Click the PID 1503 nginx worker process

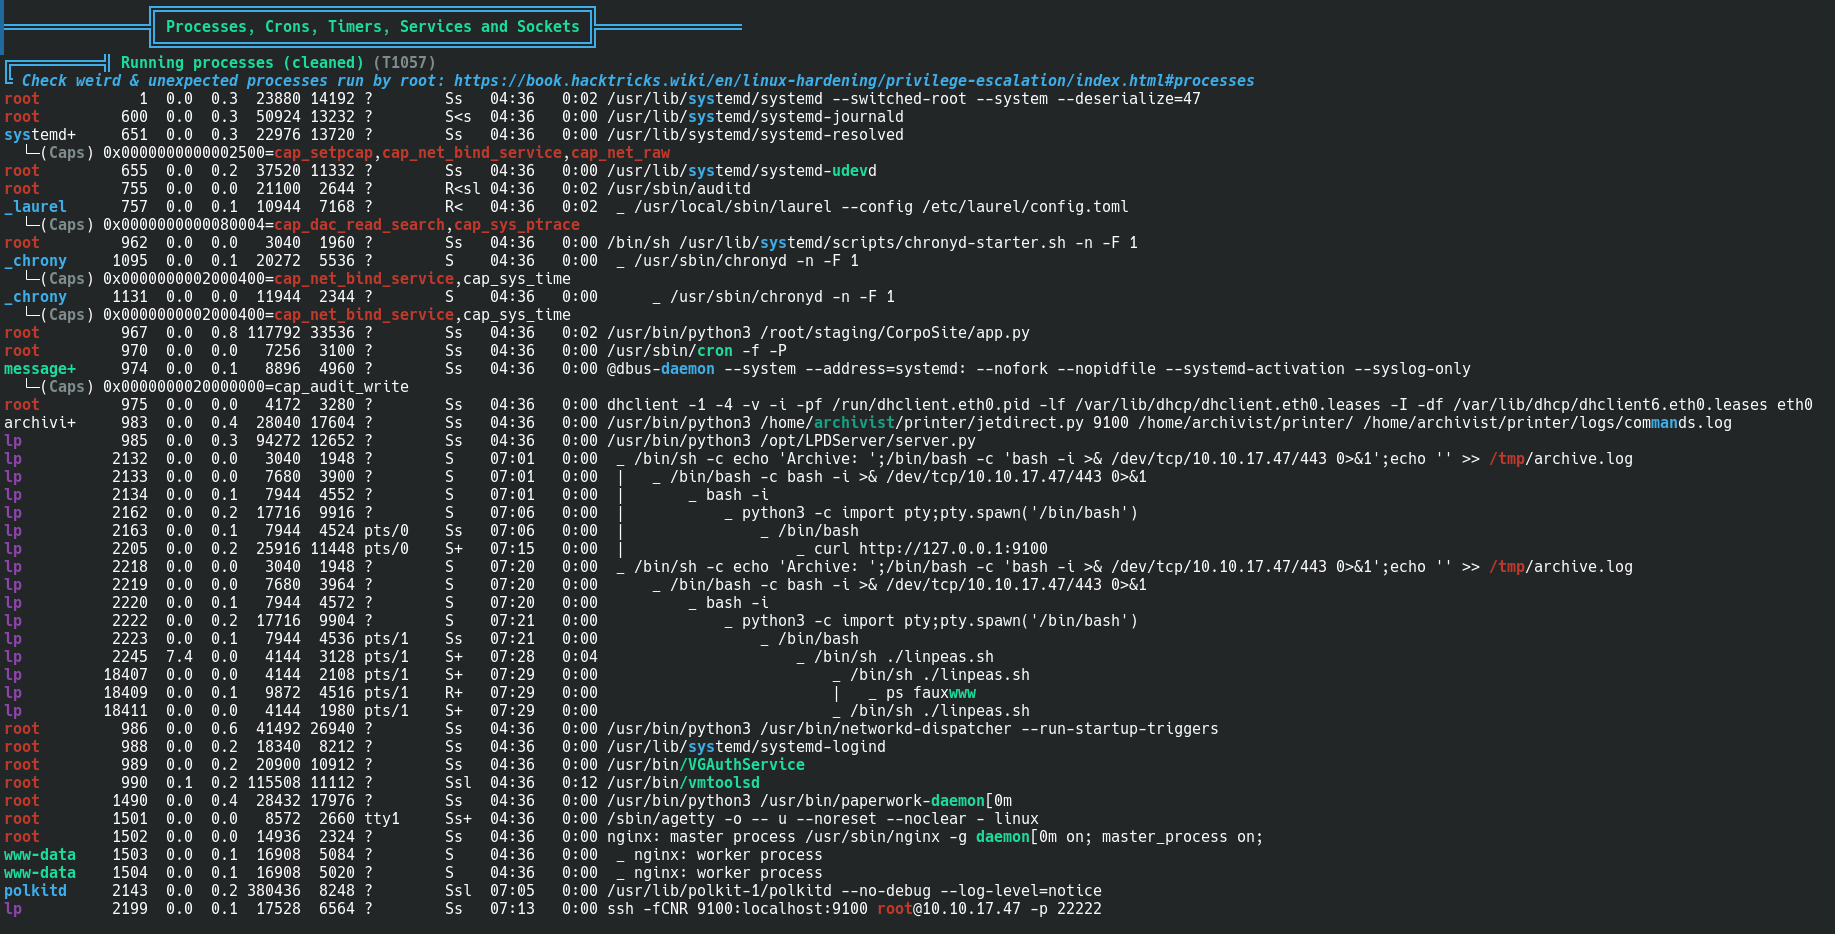click(728, 855)
